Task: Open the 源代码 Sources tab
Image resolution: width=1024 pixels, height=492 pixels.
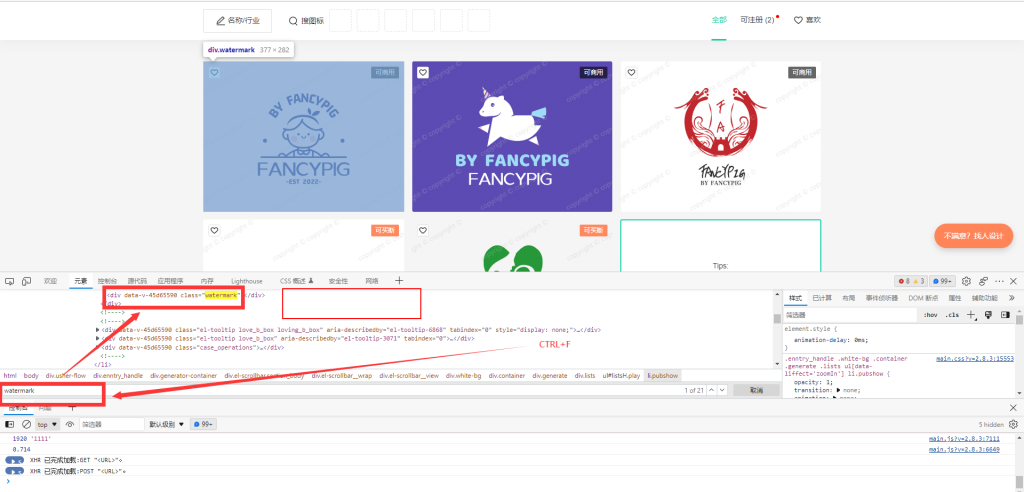Action: tap(138, 281)
